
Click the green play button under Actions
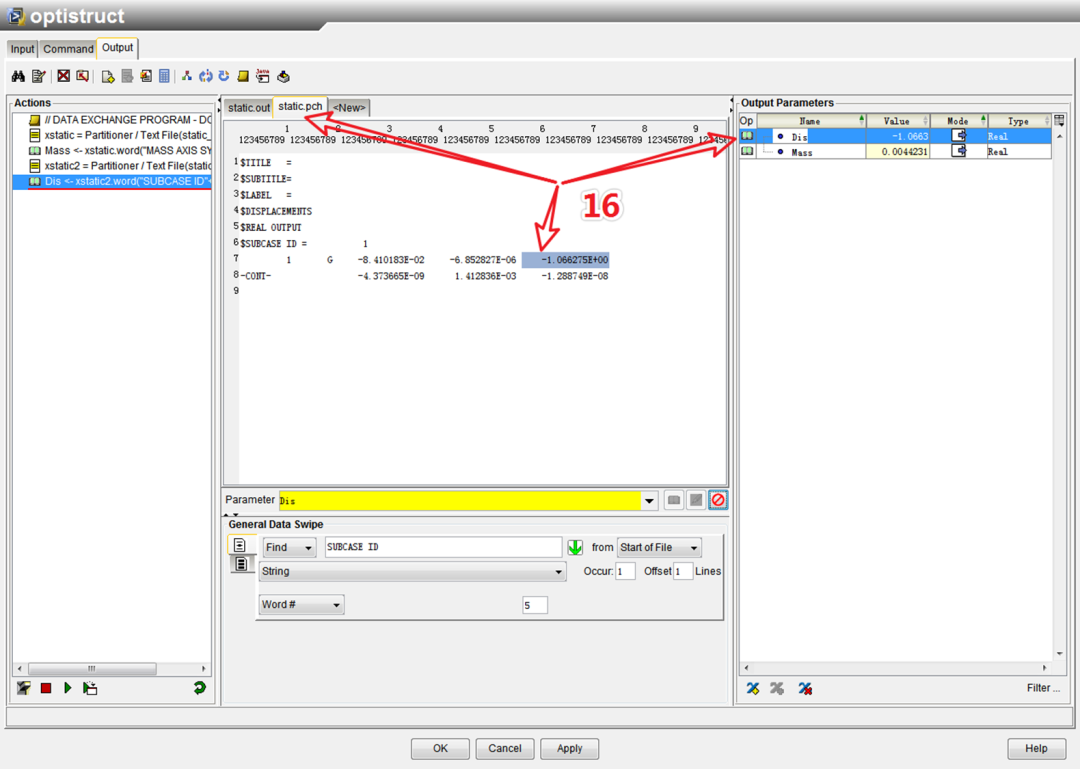tap(68, 688)
